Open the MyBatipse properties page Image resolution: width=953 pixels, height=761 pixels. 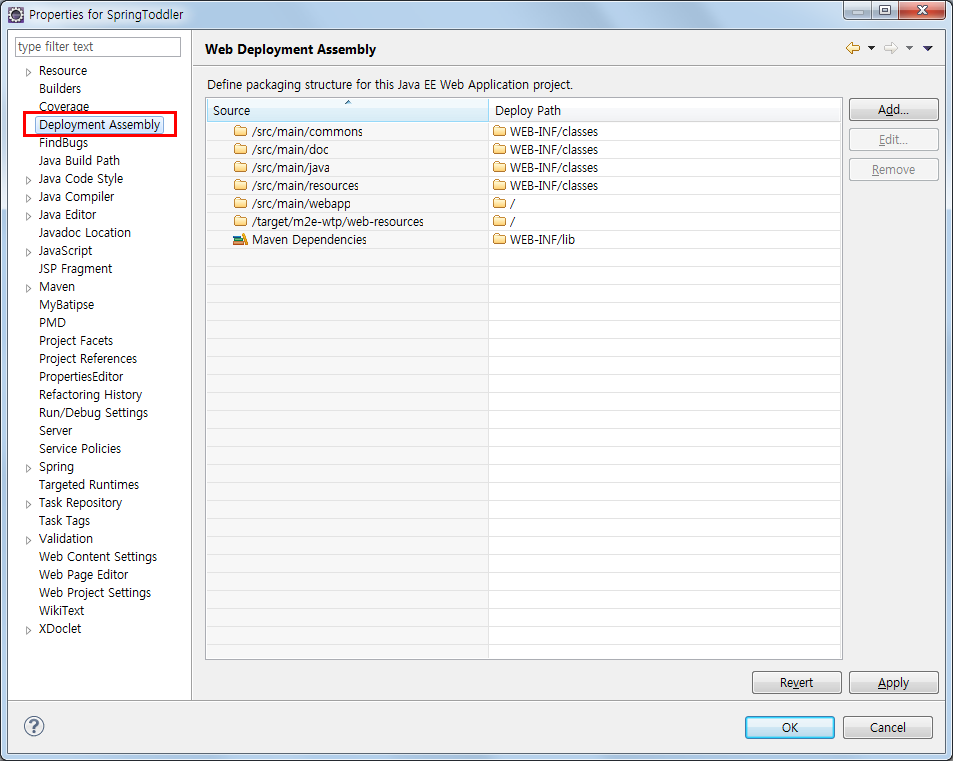66,305
